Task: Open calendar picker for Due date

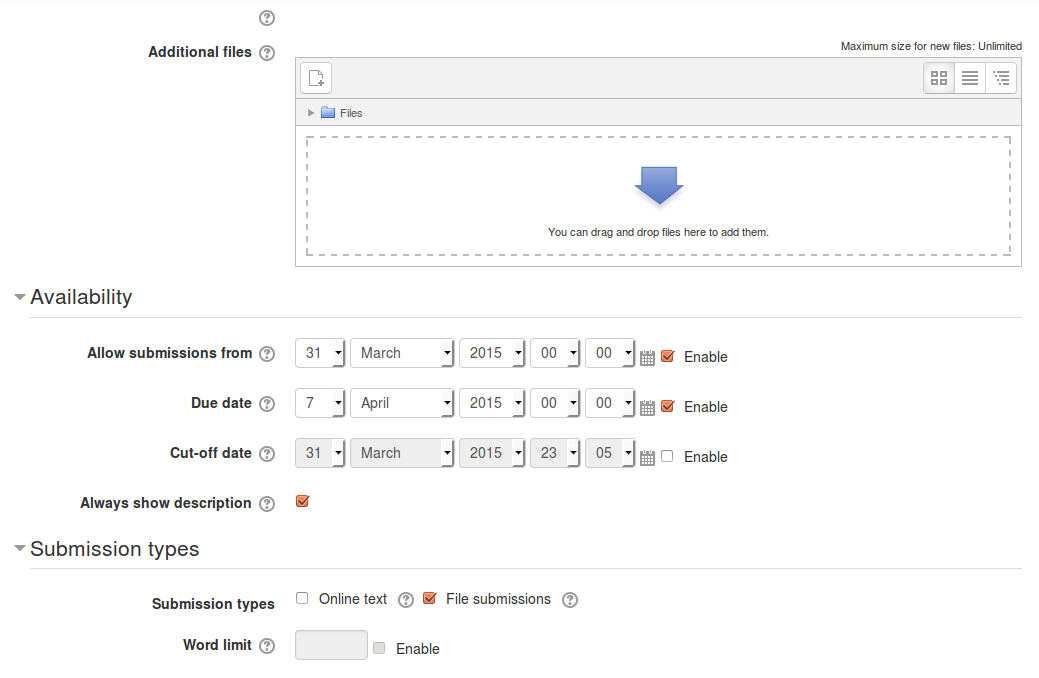Action: [x=647, y=408]
